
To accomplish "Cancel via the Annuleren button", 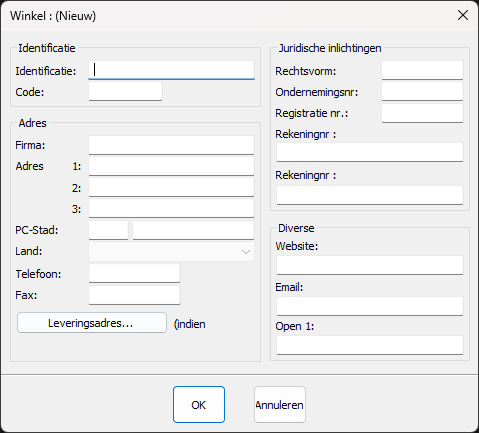I will pyautogui.click(x=280, y=405).
